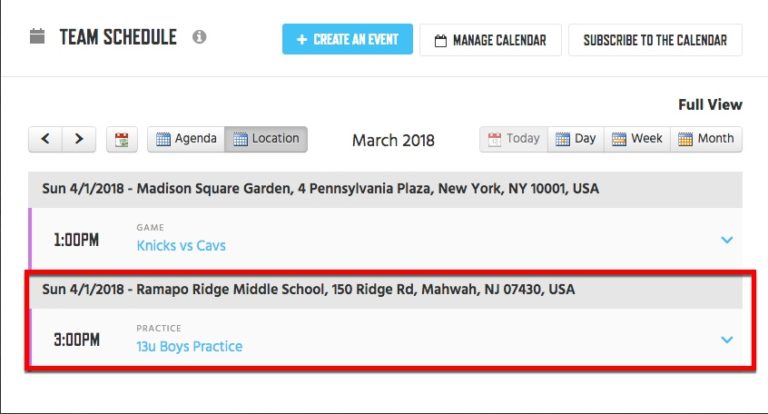This screenshot has width=768, height=414.
Task: Open the 13u Boys Practice link
Action: coord(190,346)
